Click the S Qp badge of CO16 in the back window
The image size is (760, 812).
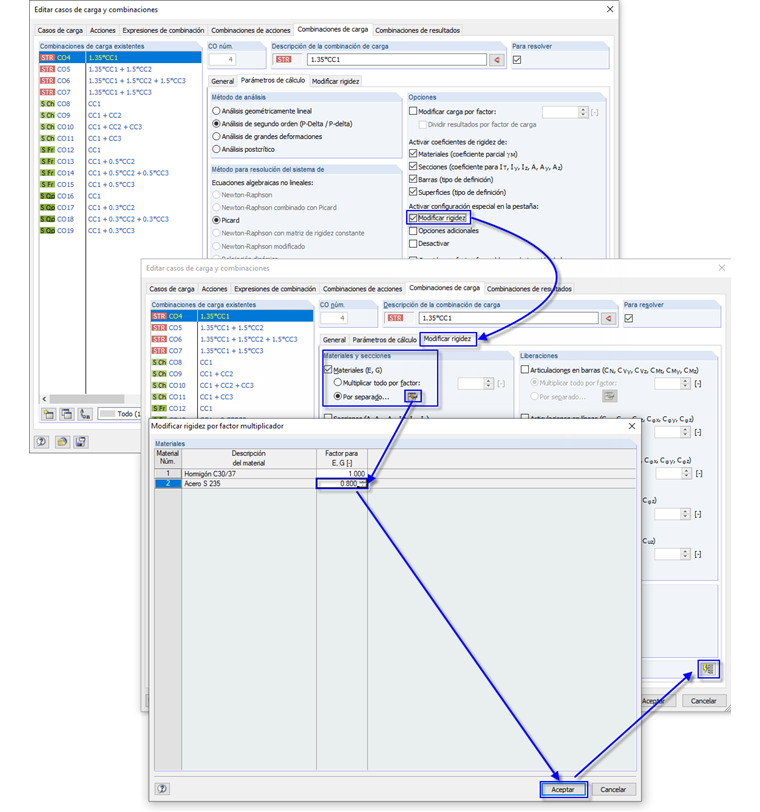47,196
